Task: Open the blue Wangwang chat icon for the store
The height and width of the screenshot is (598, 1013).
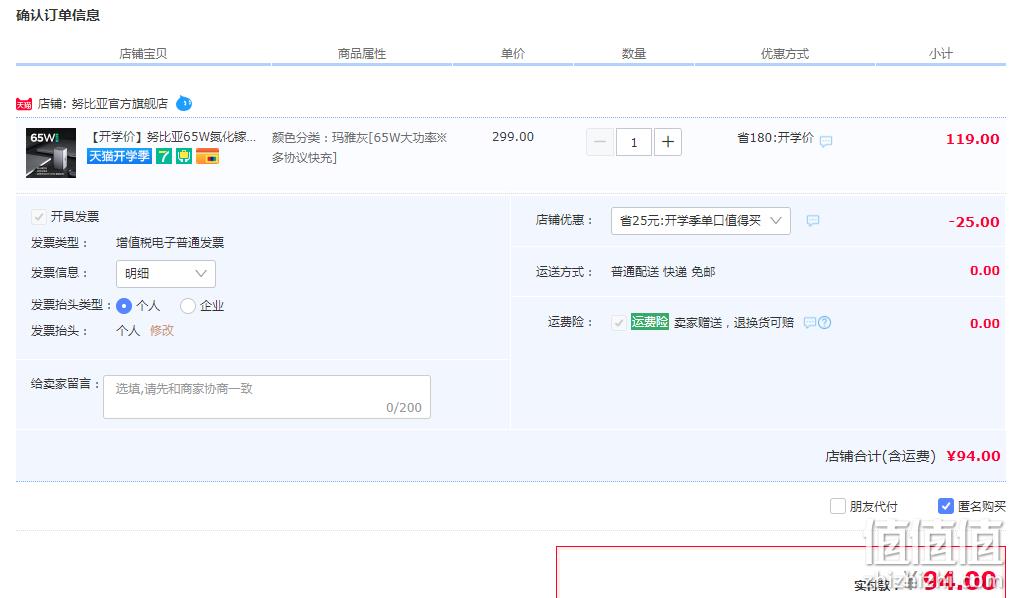Action: (184, 103)
